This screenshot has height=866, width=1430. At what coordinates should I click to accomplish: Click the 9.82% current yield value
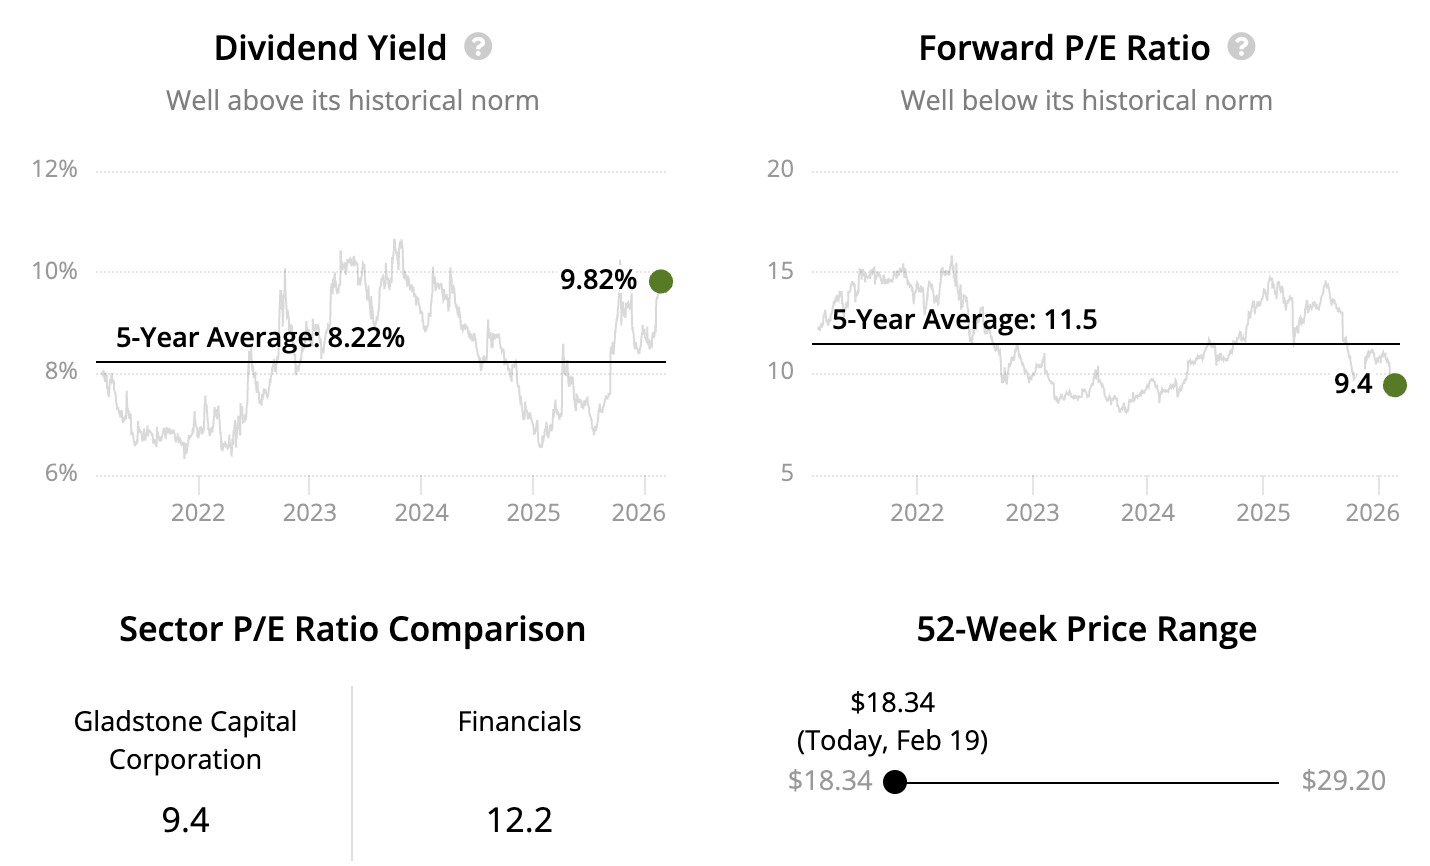tap(598, 280)
